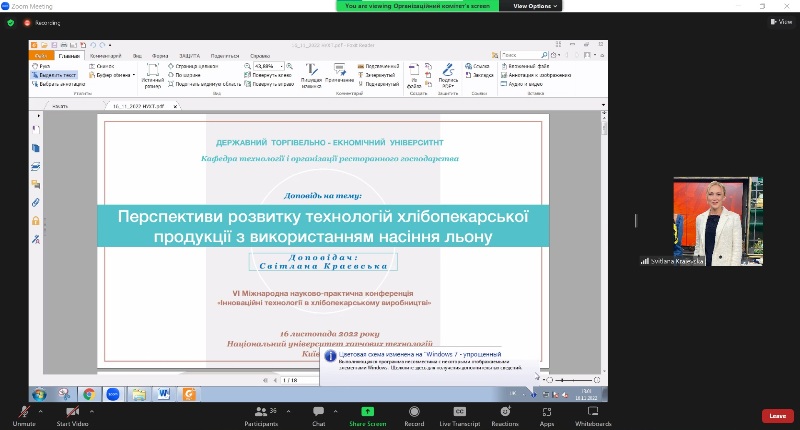This screenshot has width=800, height=430.
Task: Open the View Options dropdown
Action: (x=535, y=6)
